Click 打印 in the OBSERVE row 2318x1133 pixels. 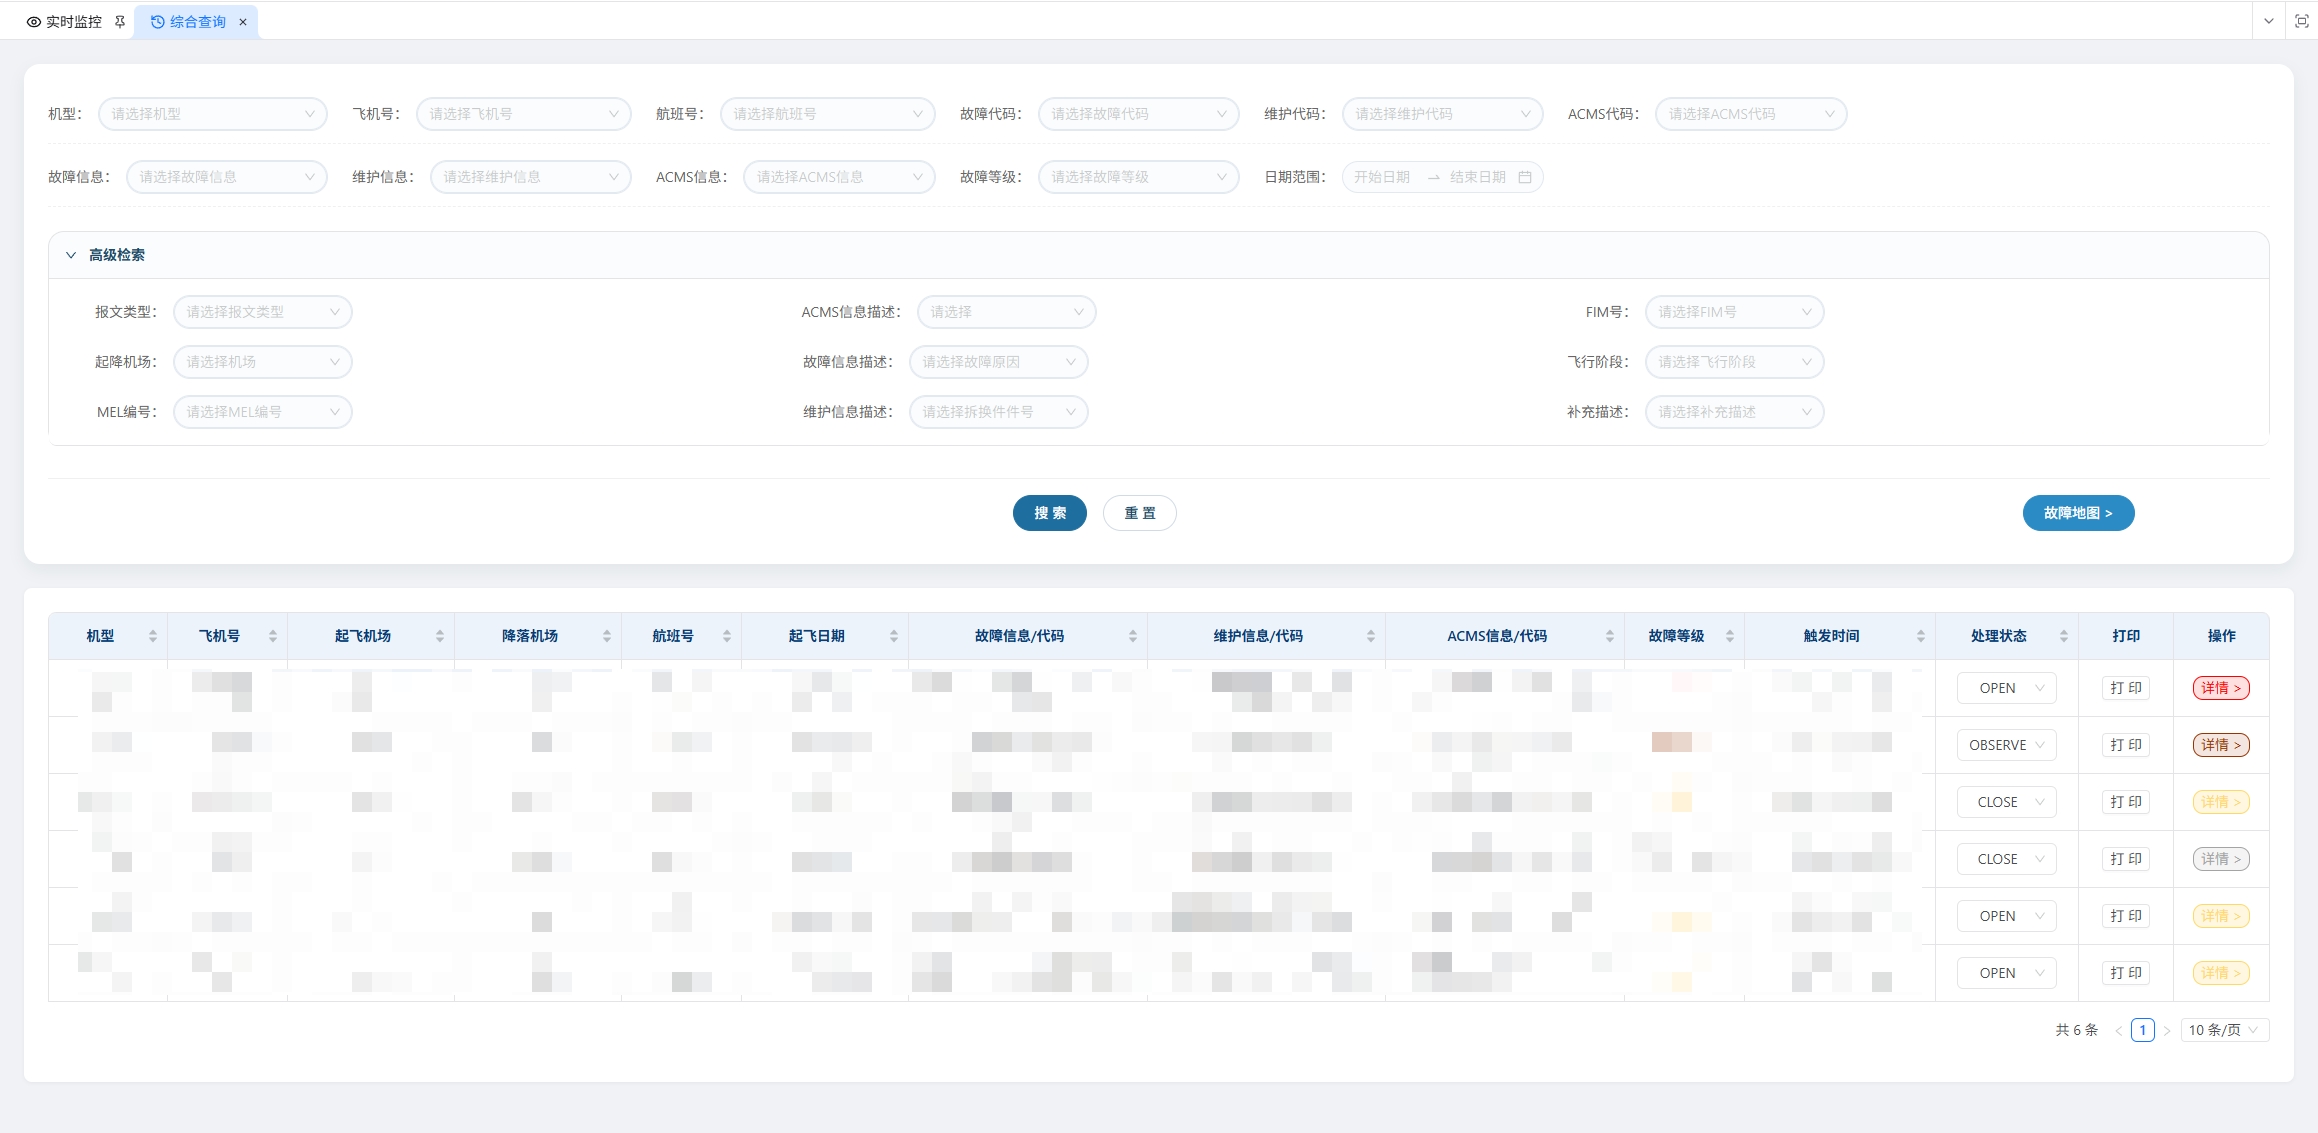(x=2126, y=745)
